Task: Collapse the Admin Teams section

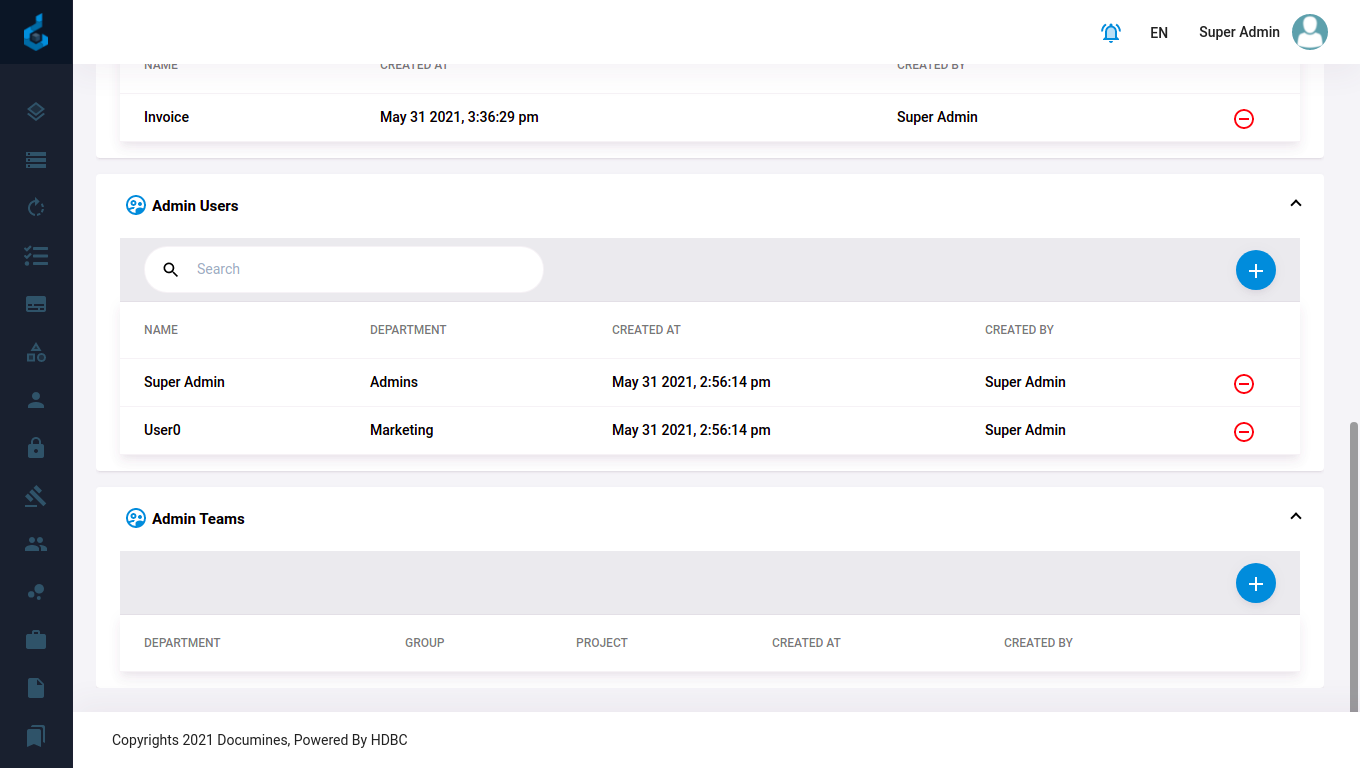Action: pyautogui.click(x=1295, y=517)
